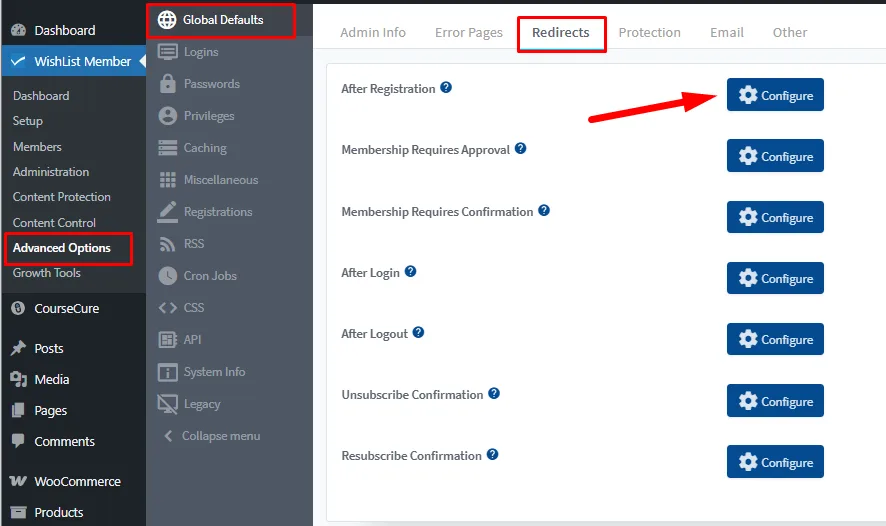Collapse the menu using chevron

coord(168,436)
